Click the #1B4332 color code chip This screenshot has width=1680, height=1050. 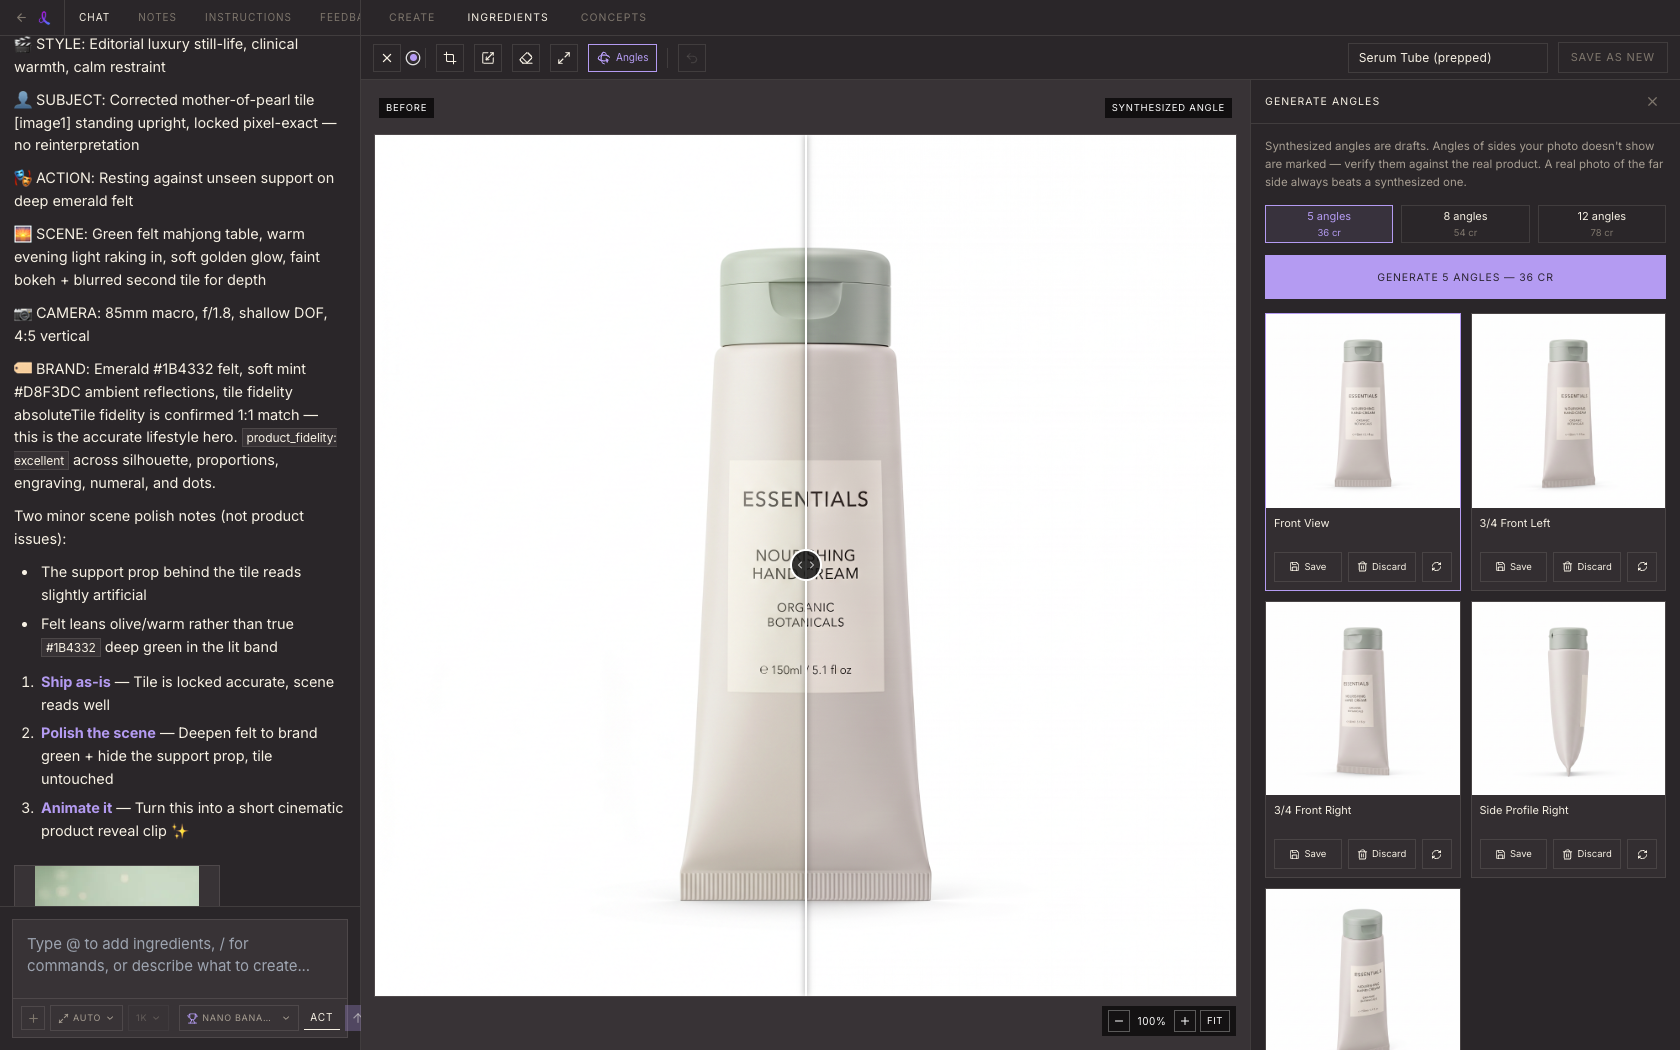click(71, 648)
